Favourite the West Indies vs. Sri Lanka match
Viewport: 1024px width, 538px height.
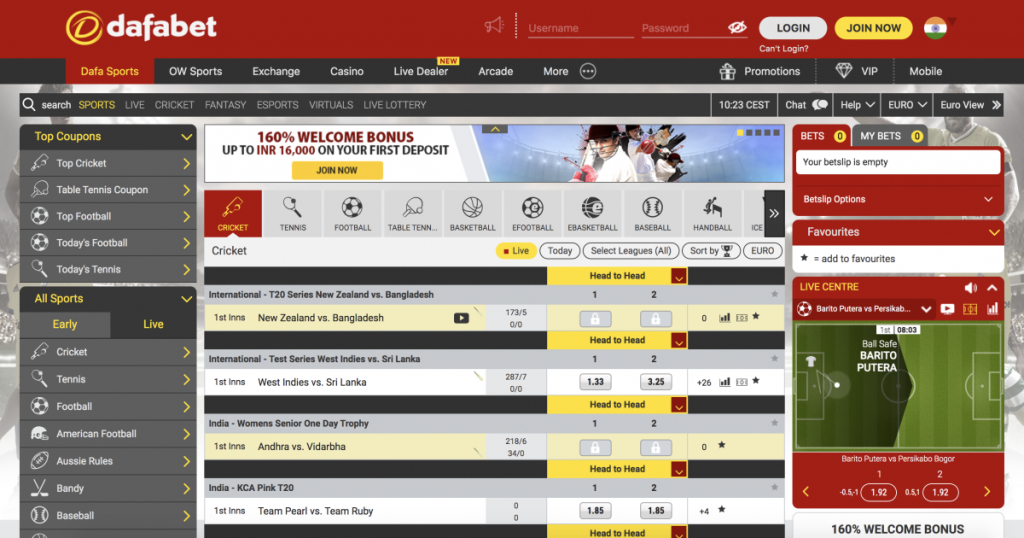click(756, 381)
